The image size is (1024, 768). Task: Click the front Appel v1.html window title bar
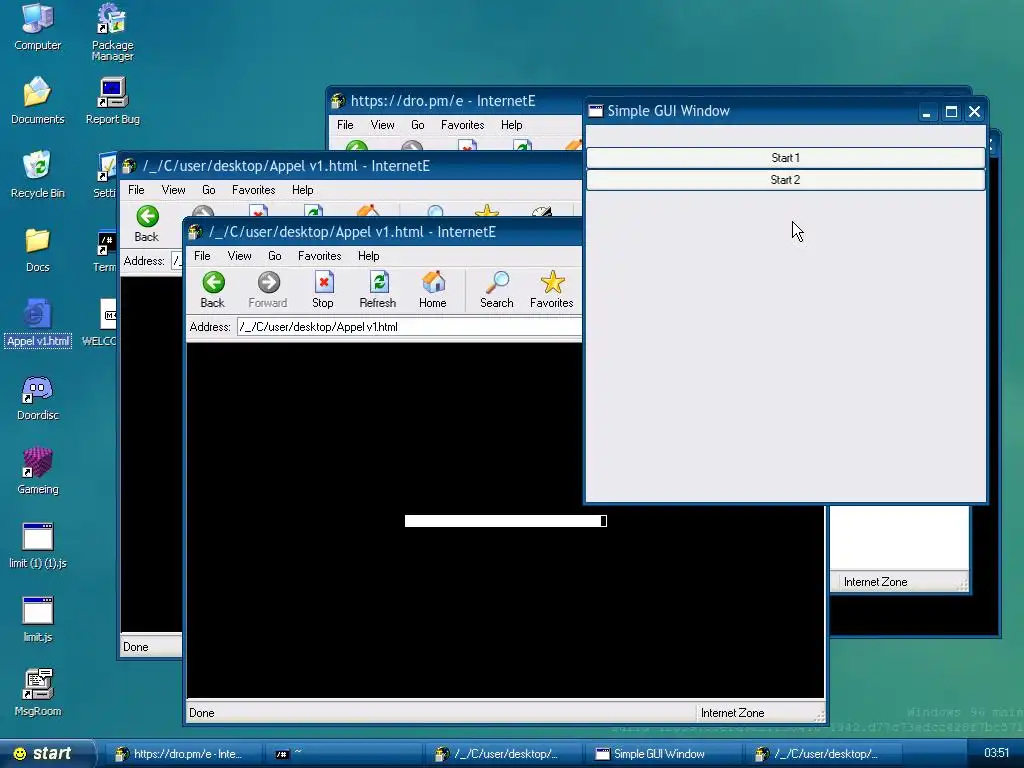(384, 232)
